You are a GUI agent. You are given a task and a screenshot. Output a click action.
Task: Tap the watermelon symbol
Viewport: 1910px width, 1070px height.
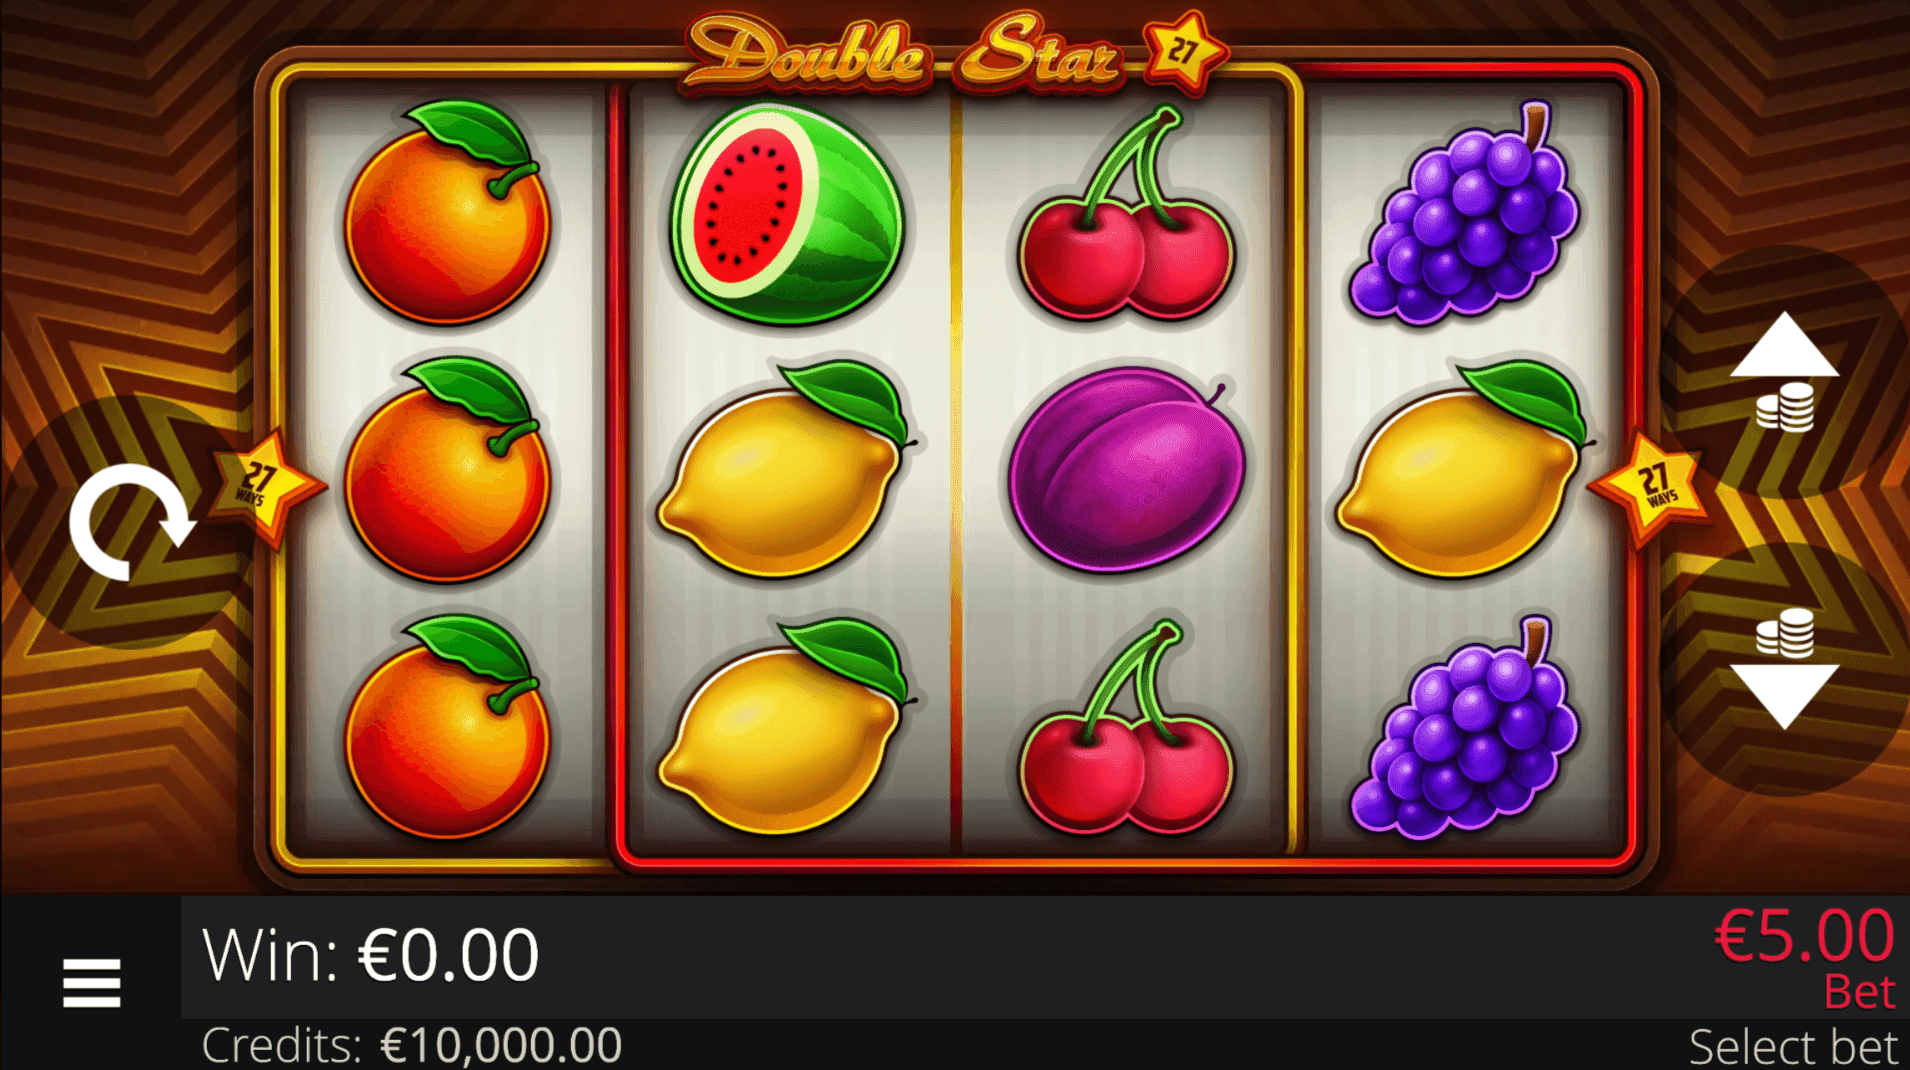786,214
